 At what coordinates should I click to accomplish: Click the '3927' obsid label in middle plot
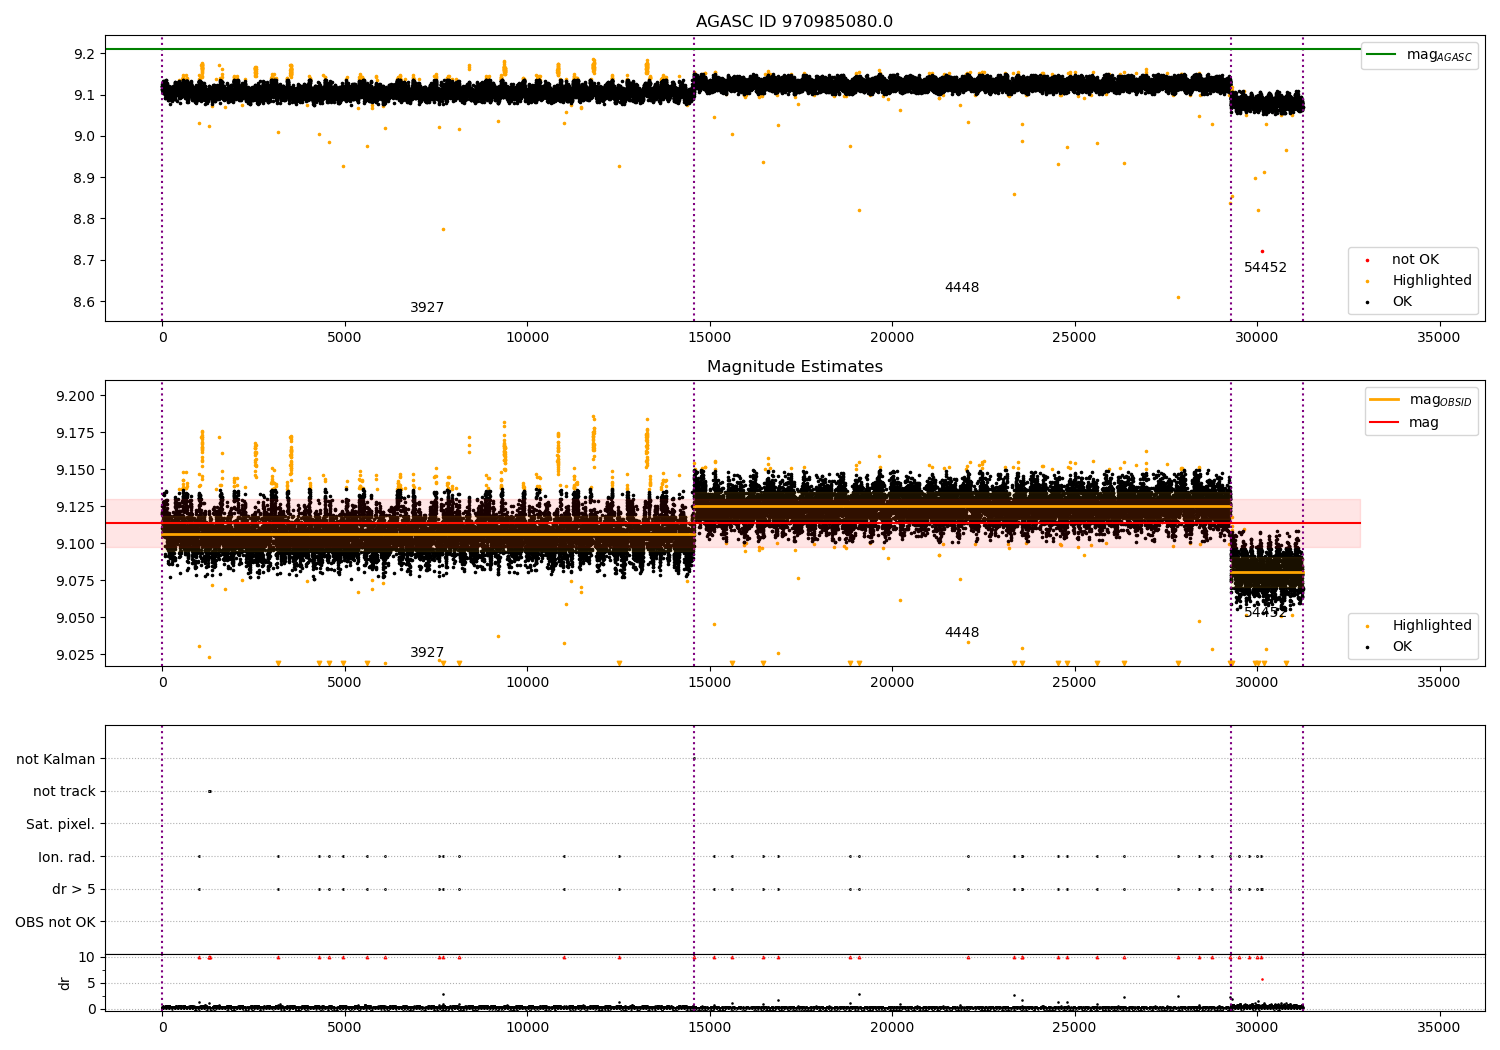[x=427, y=652]
